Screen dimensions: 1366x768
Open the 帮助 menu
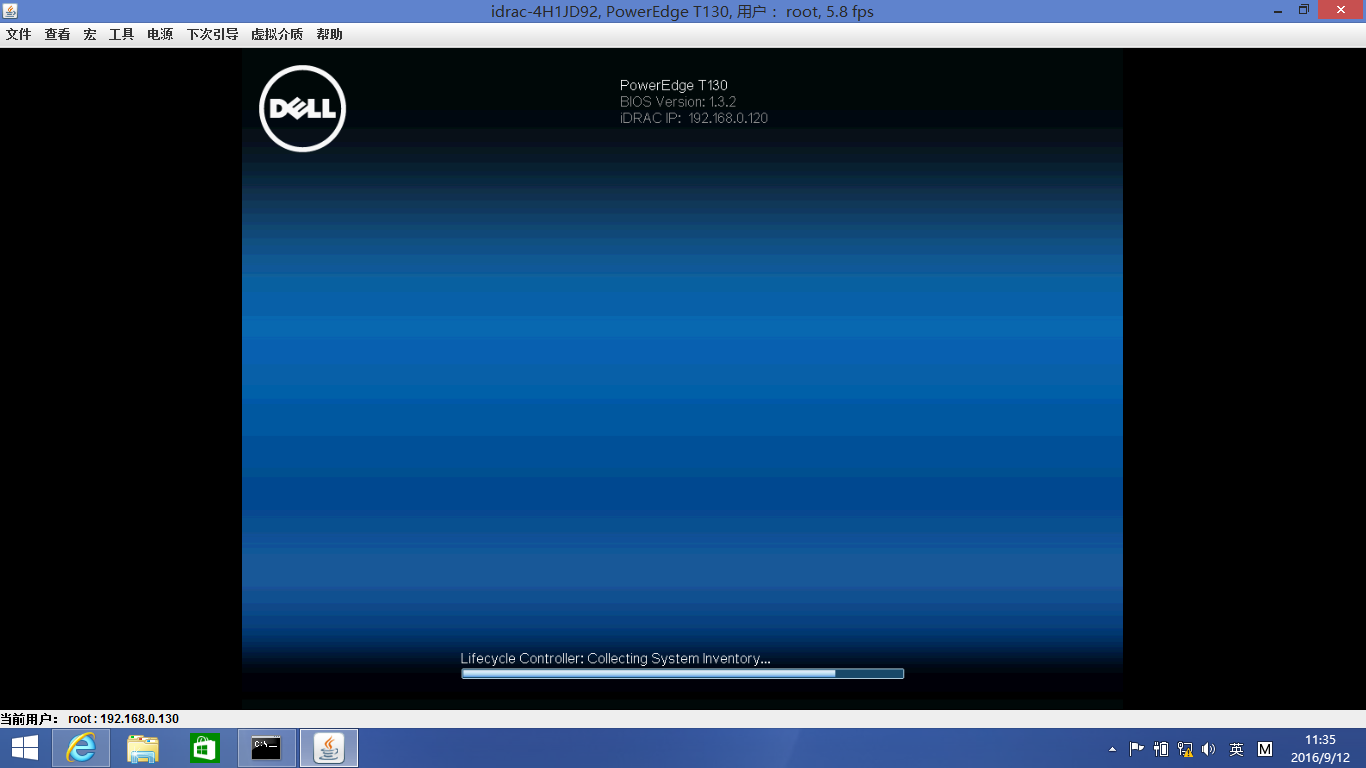click(x=329, y=34)
